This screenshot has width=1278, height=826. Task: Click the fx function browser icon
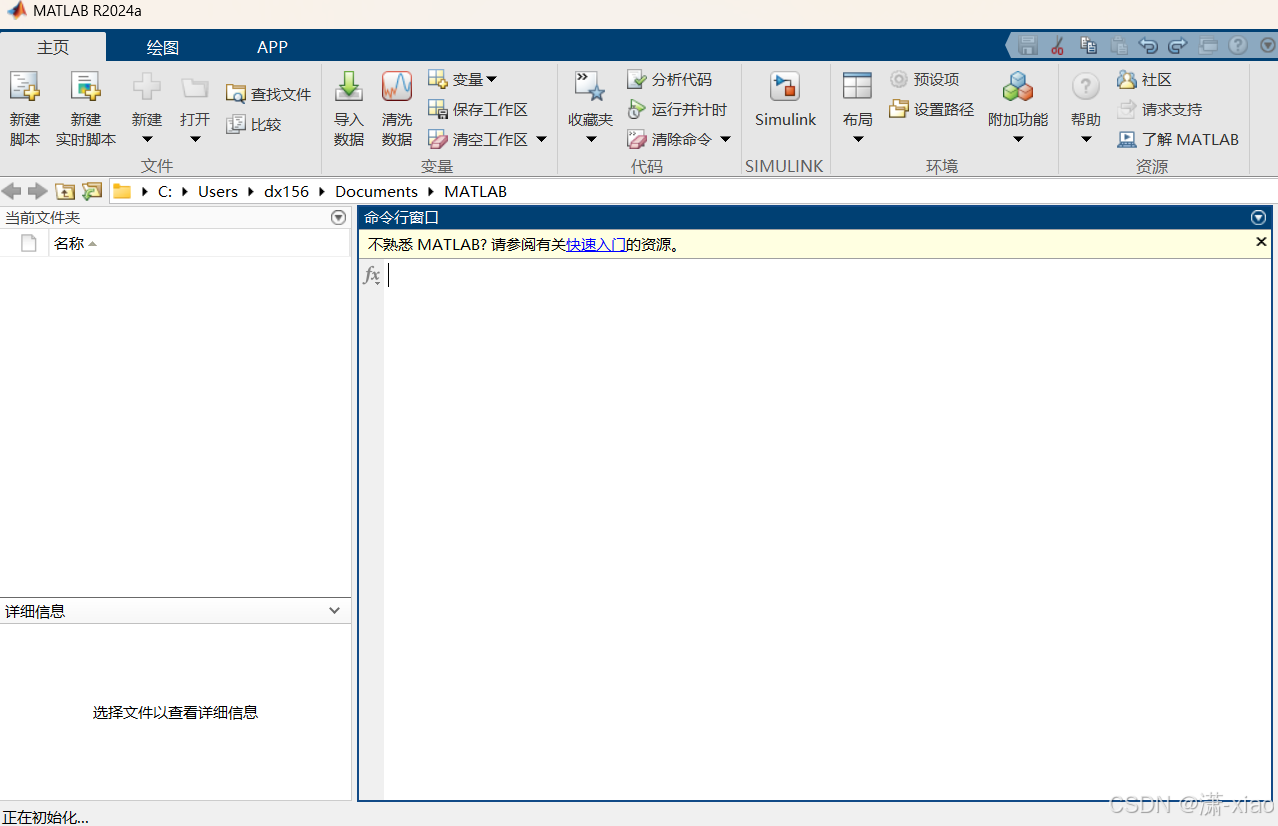point(372,275)
